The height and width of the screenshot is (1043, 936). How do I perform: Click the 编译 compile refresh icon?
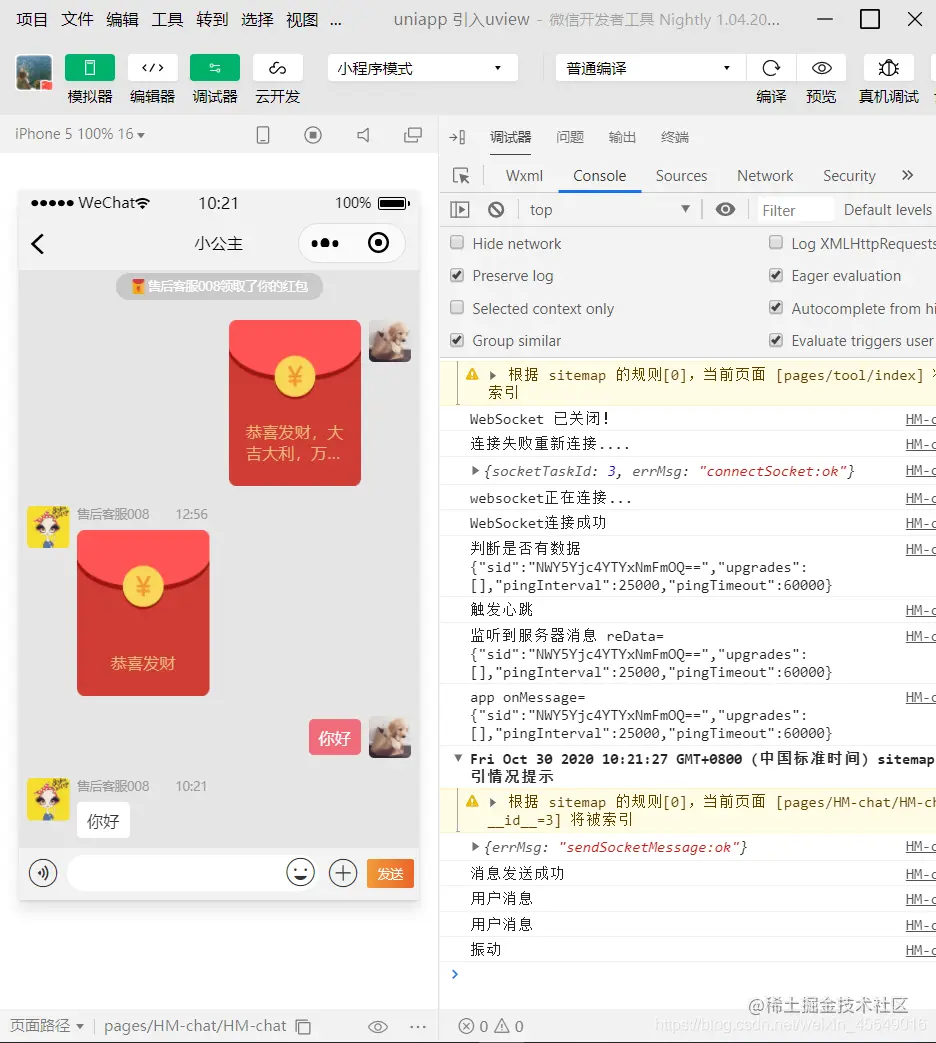click(771, 68)
